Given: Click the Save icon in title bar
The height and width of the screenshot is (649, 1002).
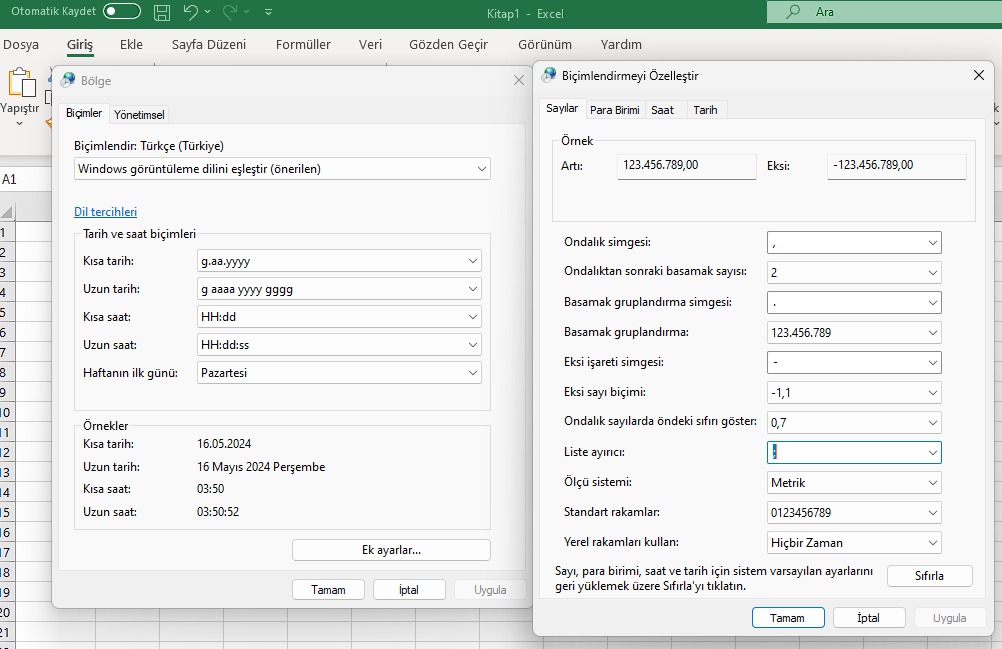Looking at the screenshot, I should pyautogui.click(x=162, y=12).
